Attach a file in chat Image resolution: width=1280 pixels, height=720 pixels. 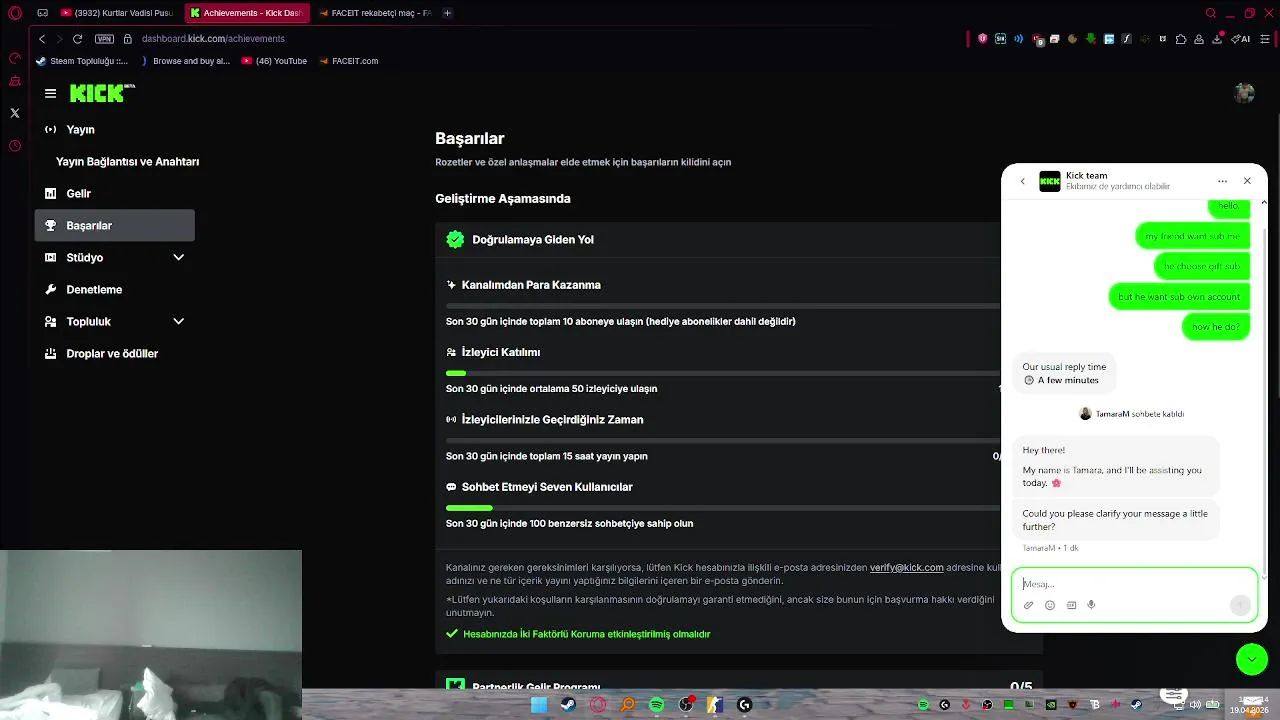(1028, 605)
